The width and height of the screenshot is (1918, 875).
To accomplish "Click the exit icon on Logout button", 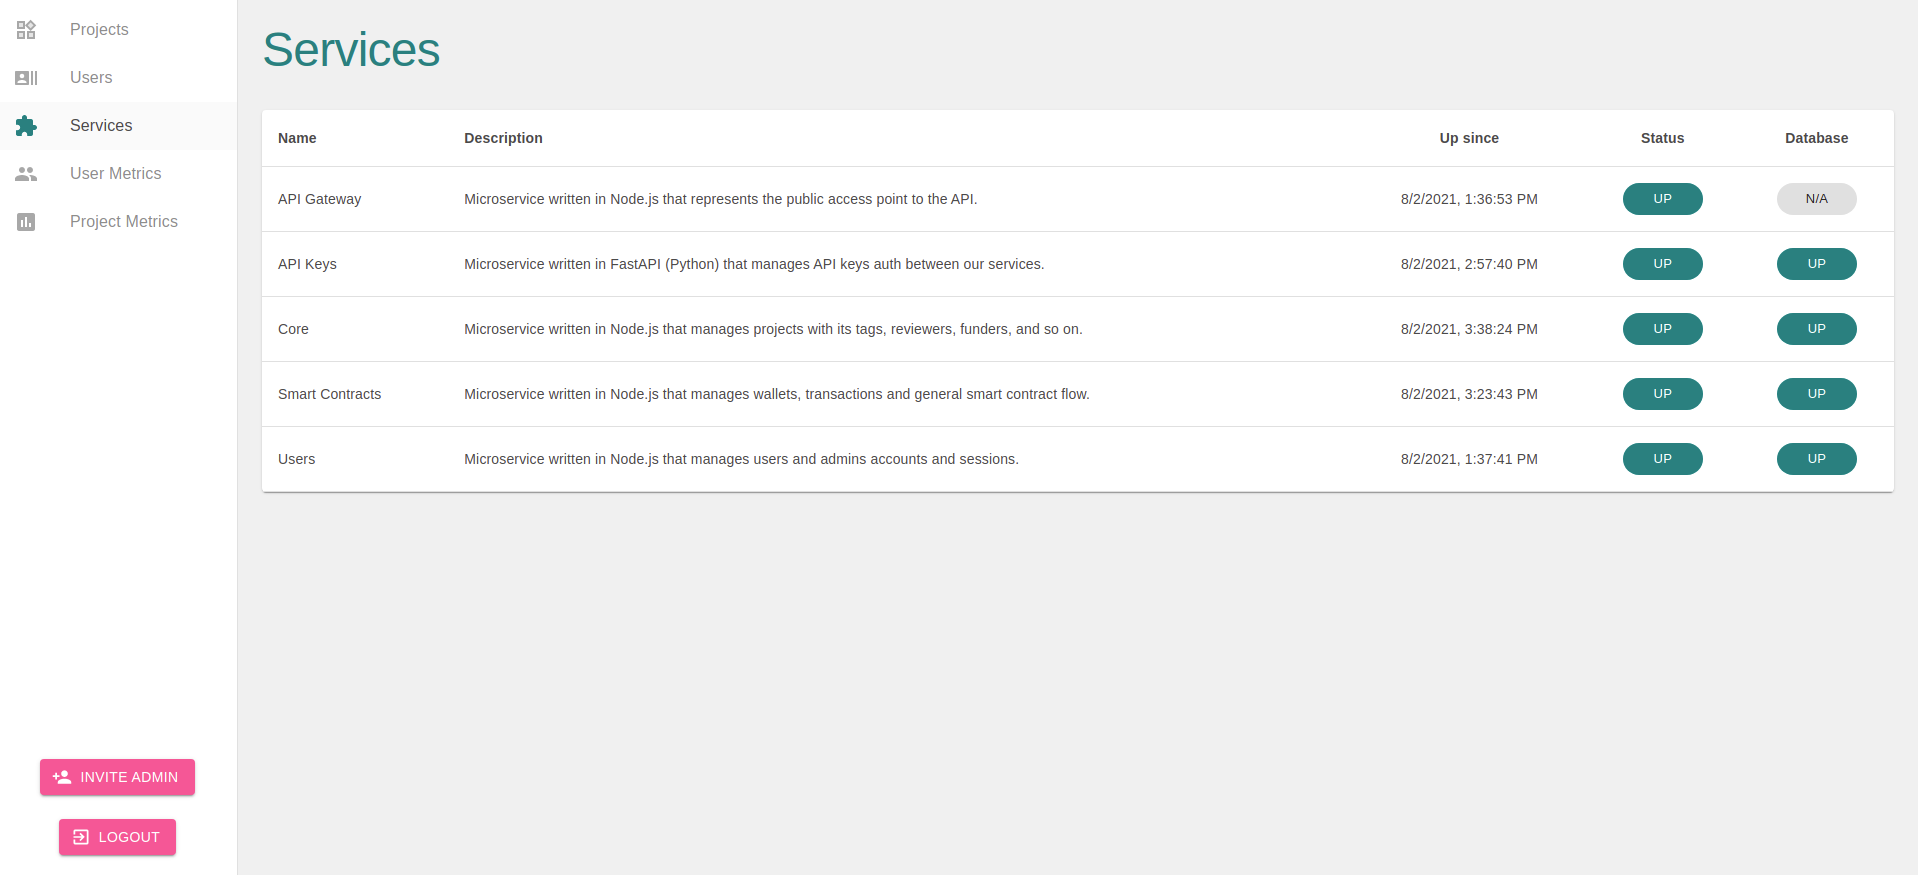I will coord(81,837).
